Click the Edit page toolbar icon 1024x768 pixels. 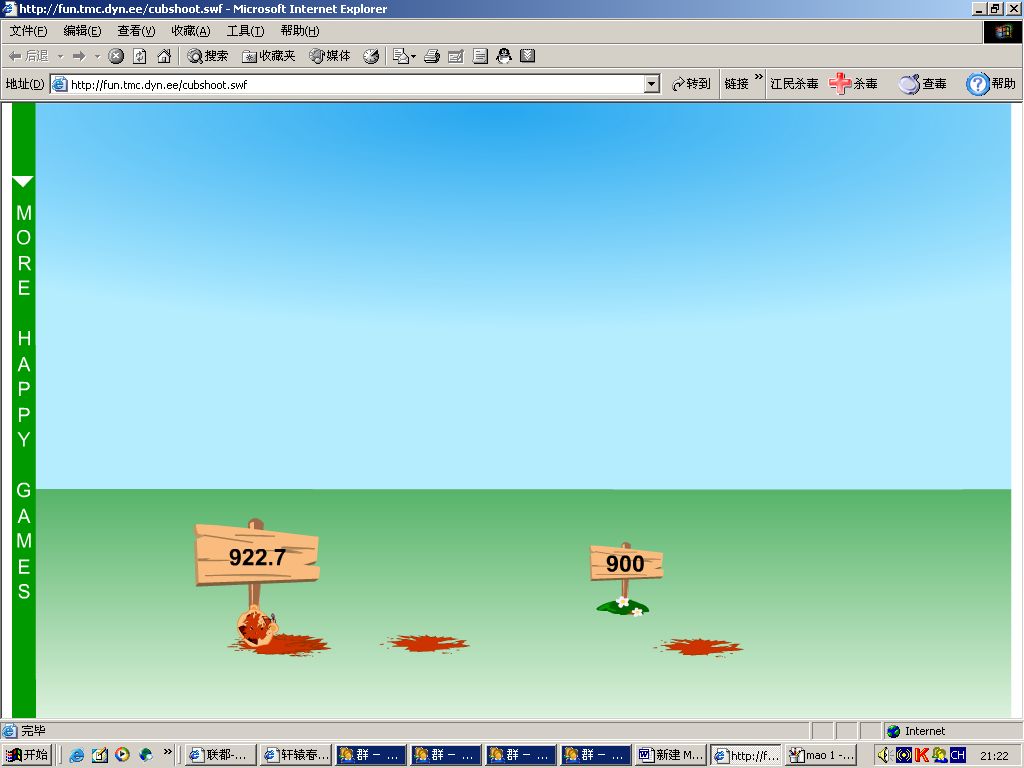tap(456, 56)
